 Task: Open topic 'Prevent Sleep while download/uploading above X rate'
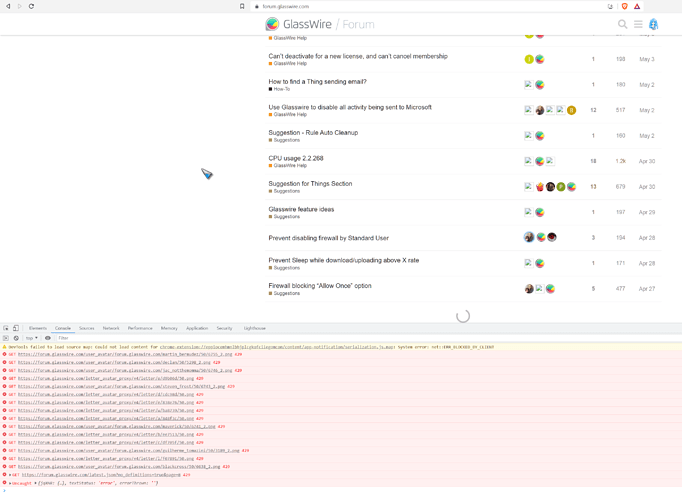(x=344, y=260)
